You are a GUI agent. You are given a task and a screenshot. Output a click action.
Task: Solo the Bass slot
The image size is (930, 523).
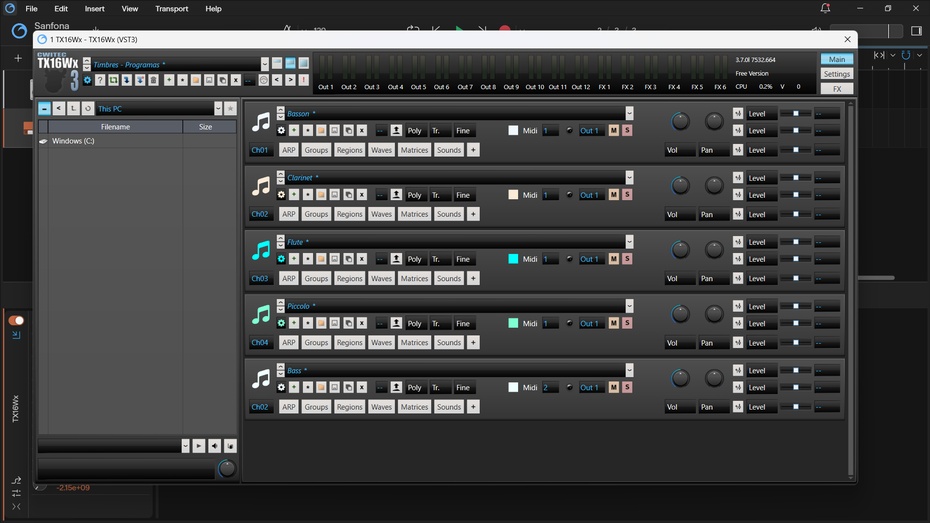click(627, 387)
